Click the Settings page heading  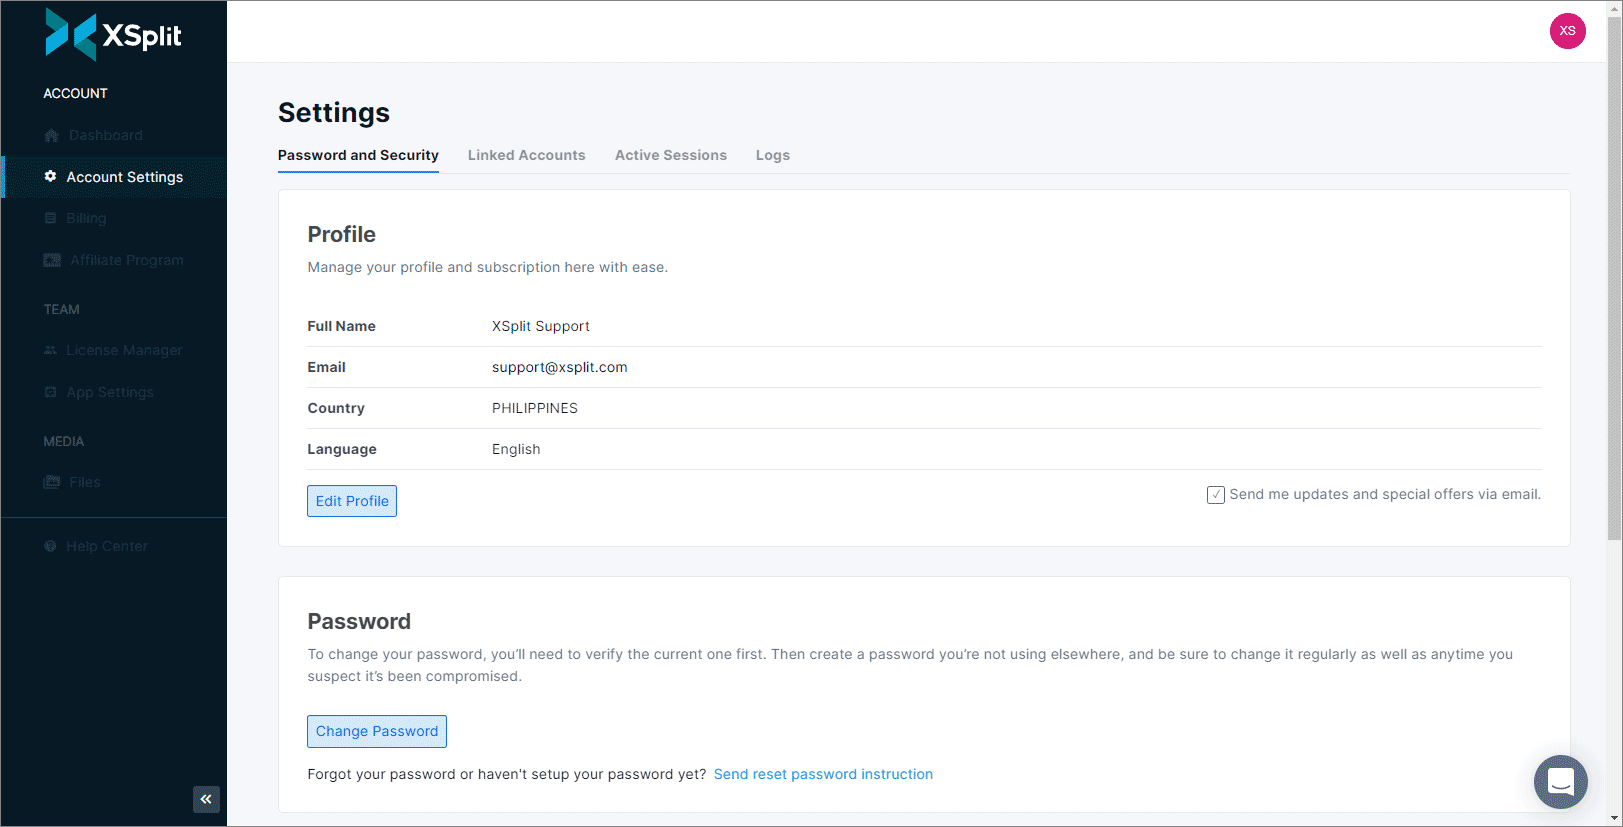coord(334,113)
